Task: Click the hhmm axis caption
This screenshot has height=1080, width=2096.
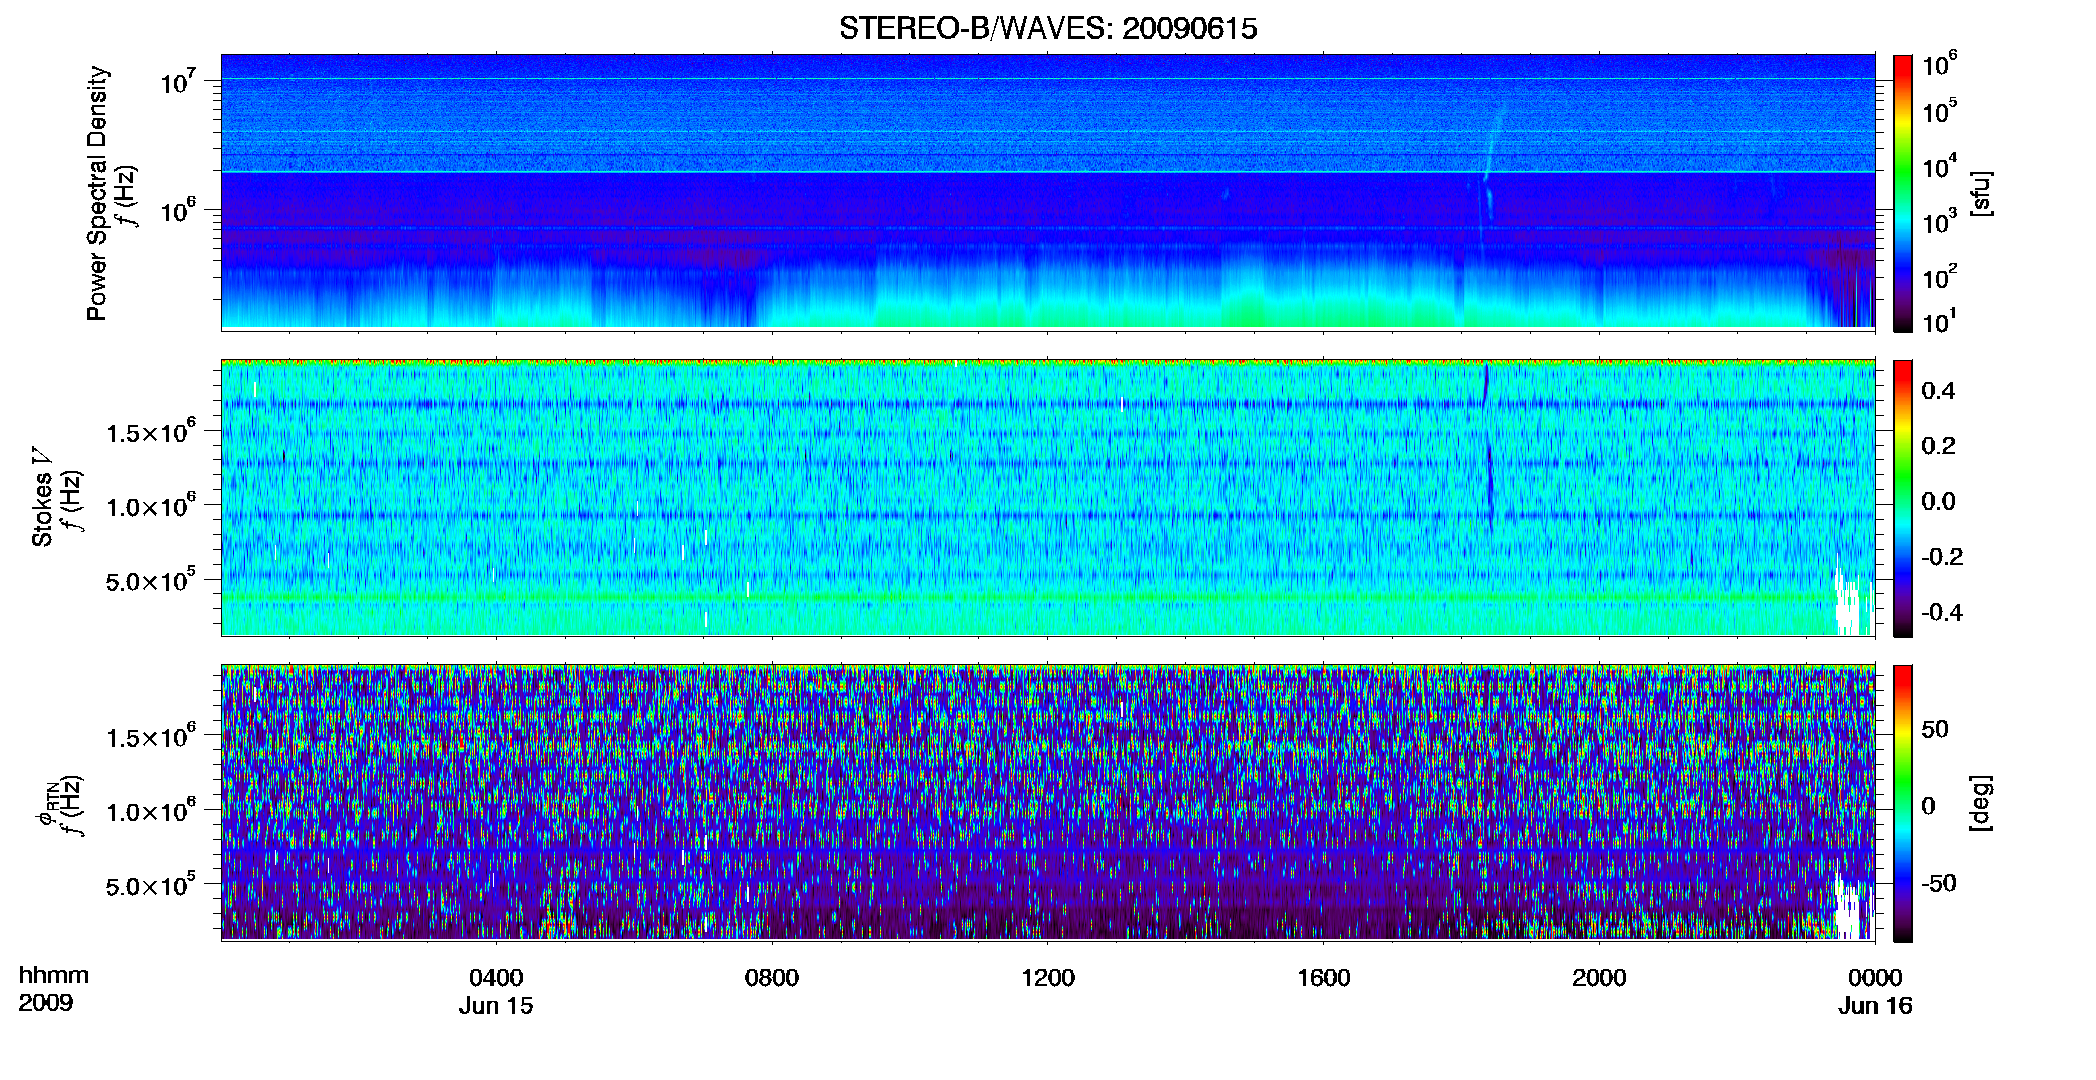Action: point(53,975)
